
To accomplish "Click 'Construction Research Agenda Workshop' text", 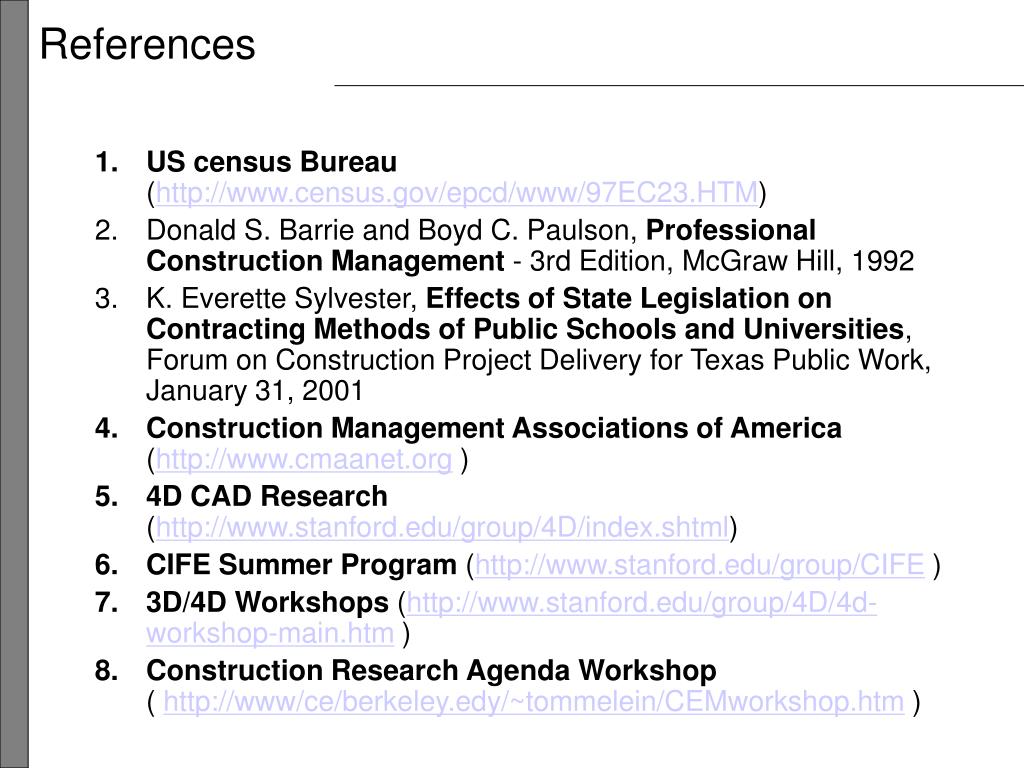I will pyautogui.click(x=431, y=671).
